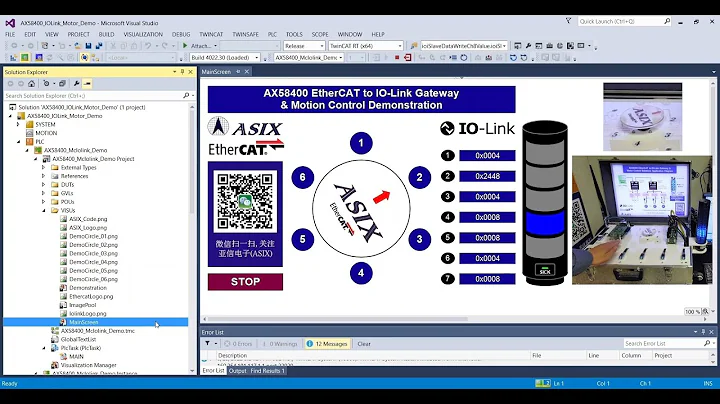Click position button 4 around ASIX circle
The height and width of the screenshot is (404, 720).
(361, 273)
